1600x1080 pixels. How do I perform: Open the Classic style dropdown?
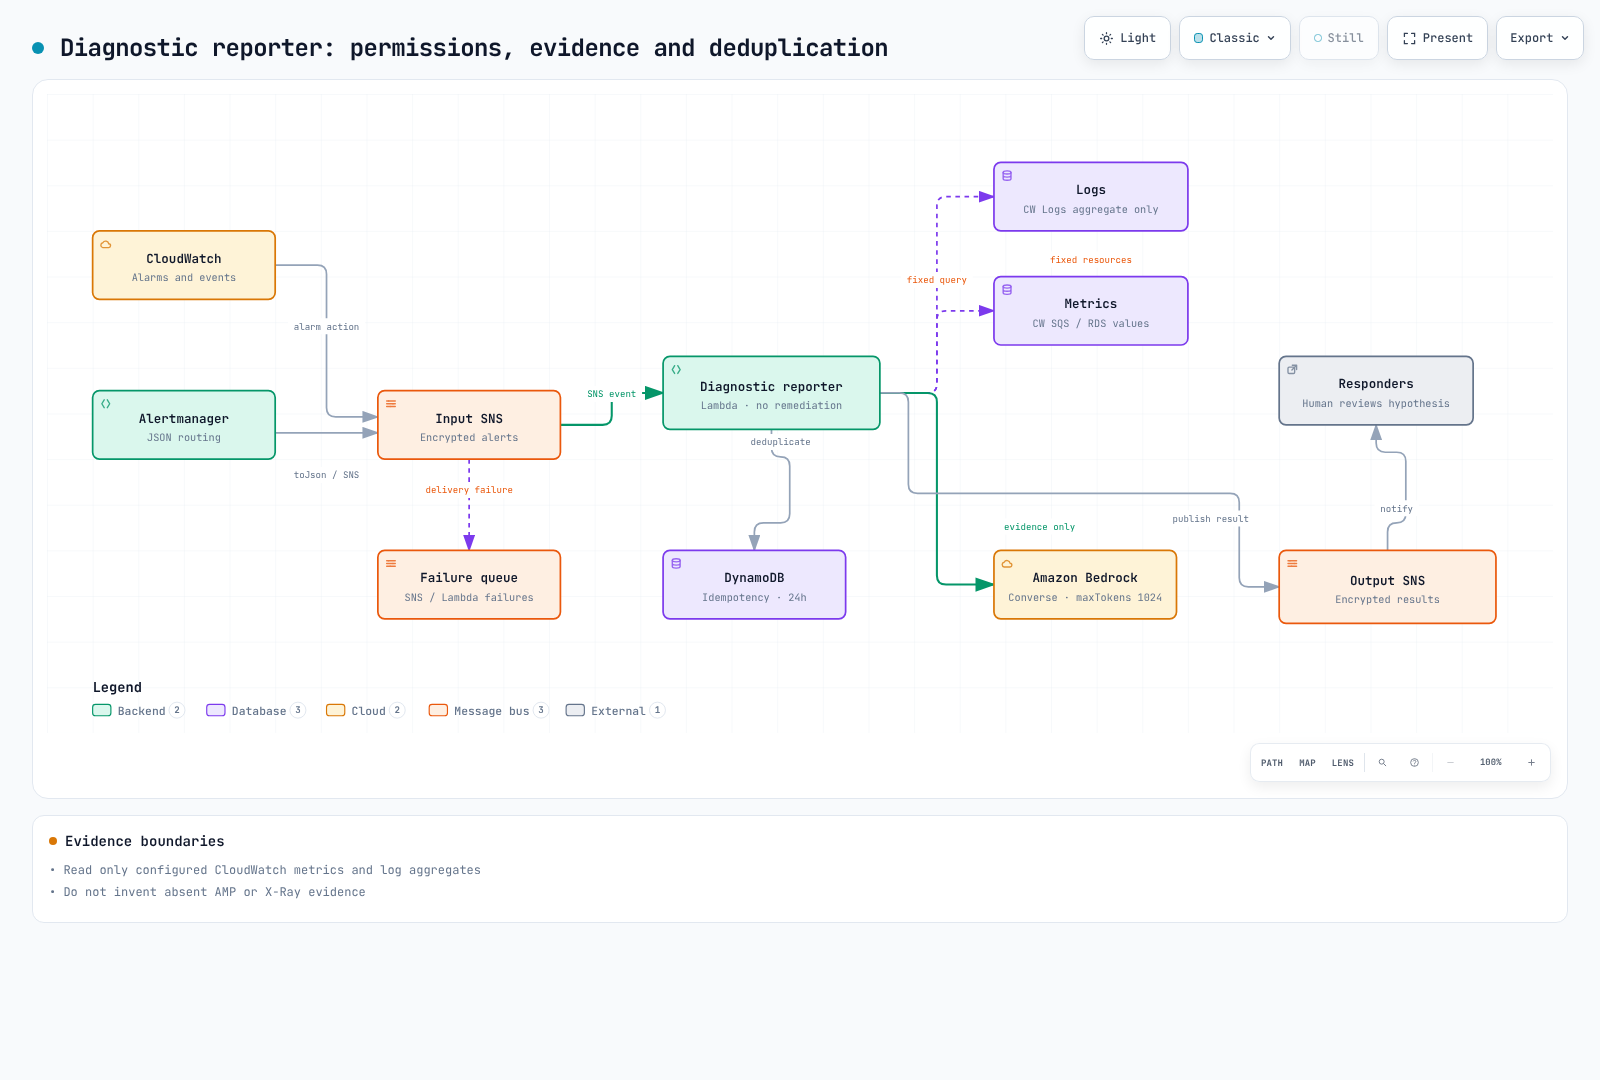(1235, 38)
